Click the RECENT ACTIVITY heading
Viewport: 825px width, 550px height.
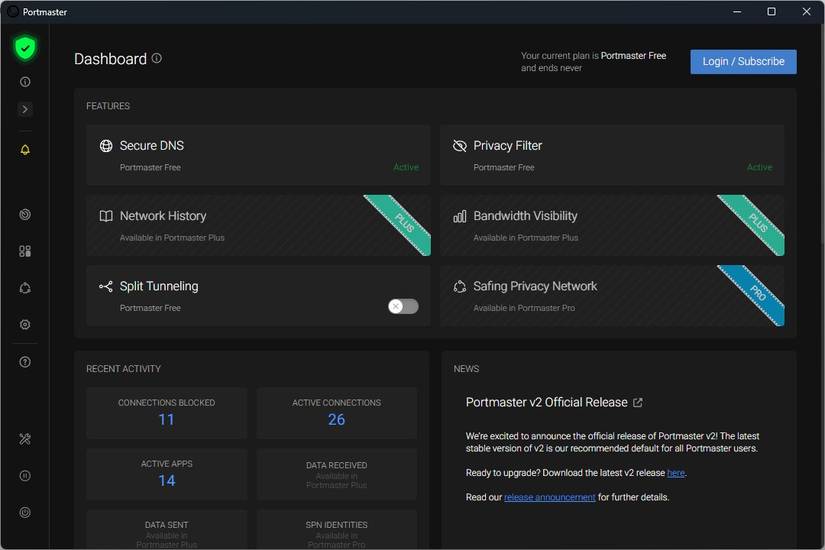point(123,369)
